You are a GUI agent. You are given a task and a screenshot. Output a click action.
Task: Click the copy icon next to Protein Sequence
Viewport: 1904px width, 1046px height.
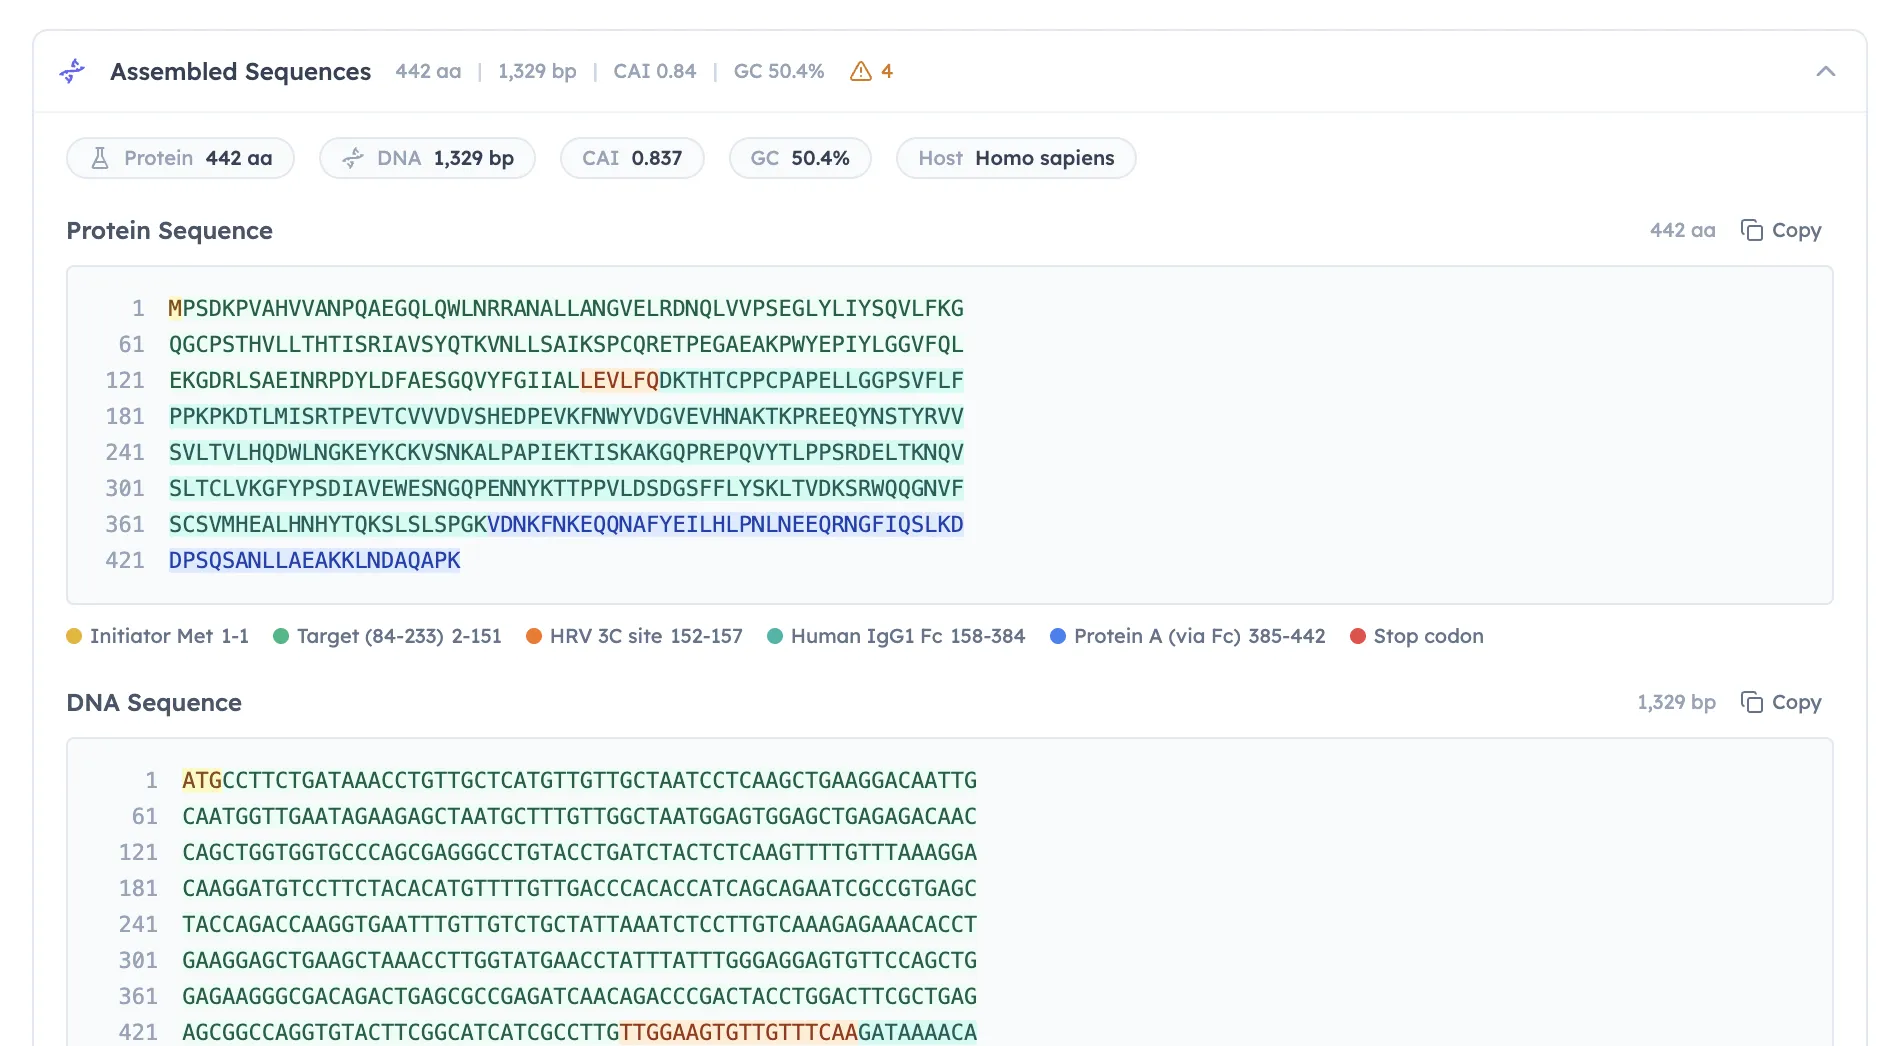point(1751,230)
